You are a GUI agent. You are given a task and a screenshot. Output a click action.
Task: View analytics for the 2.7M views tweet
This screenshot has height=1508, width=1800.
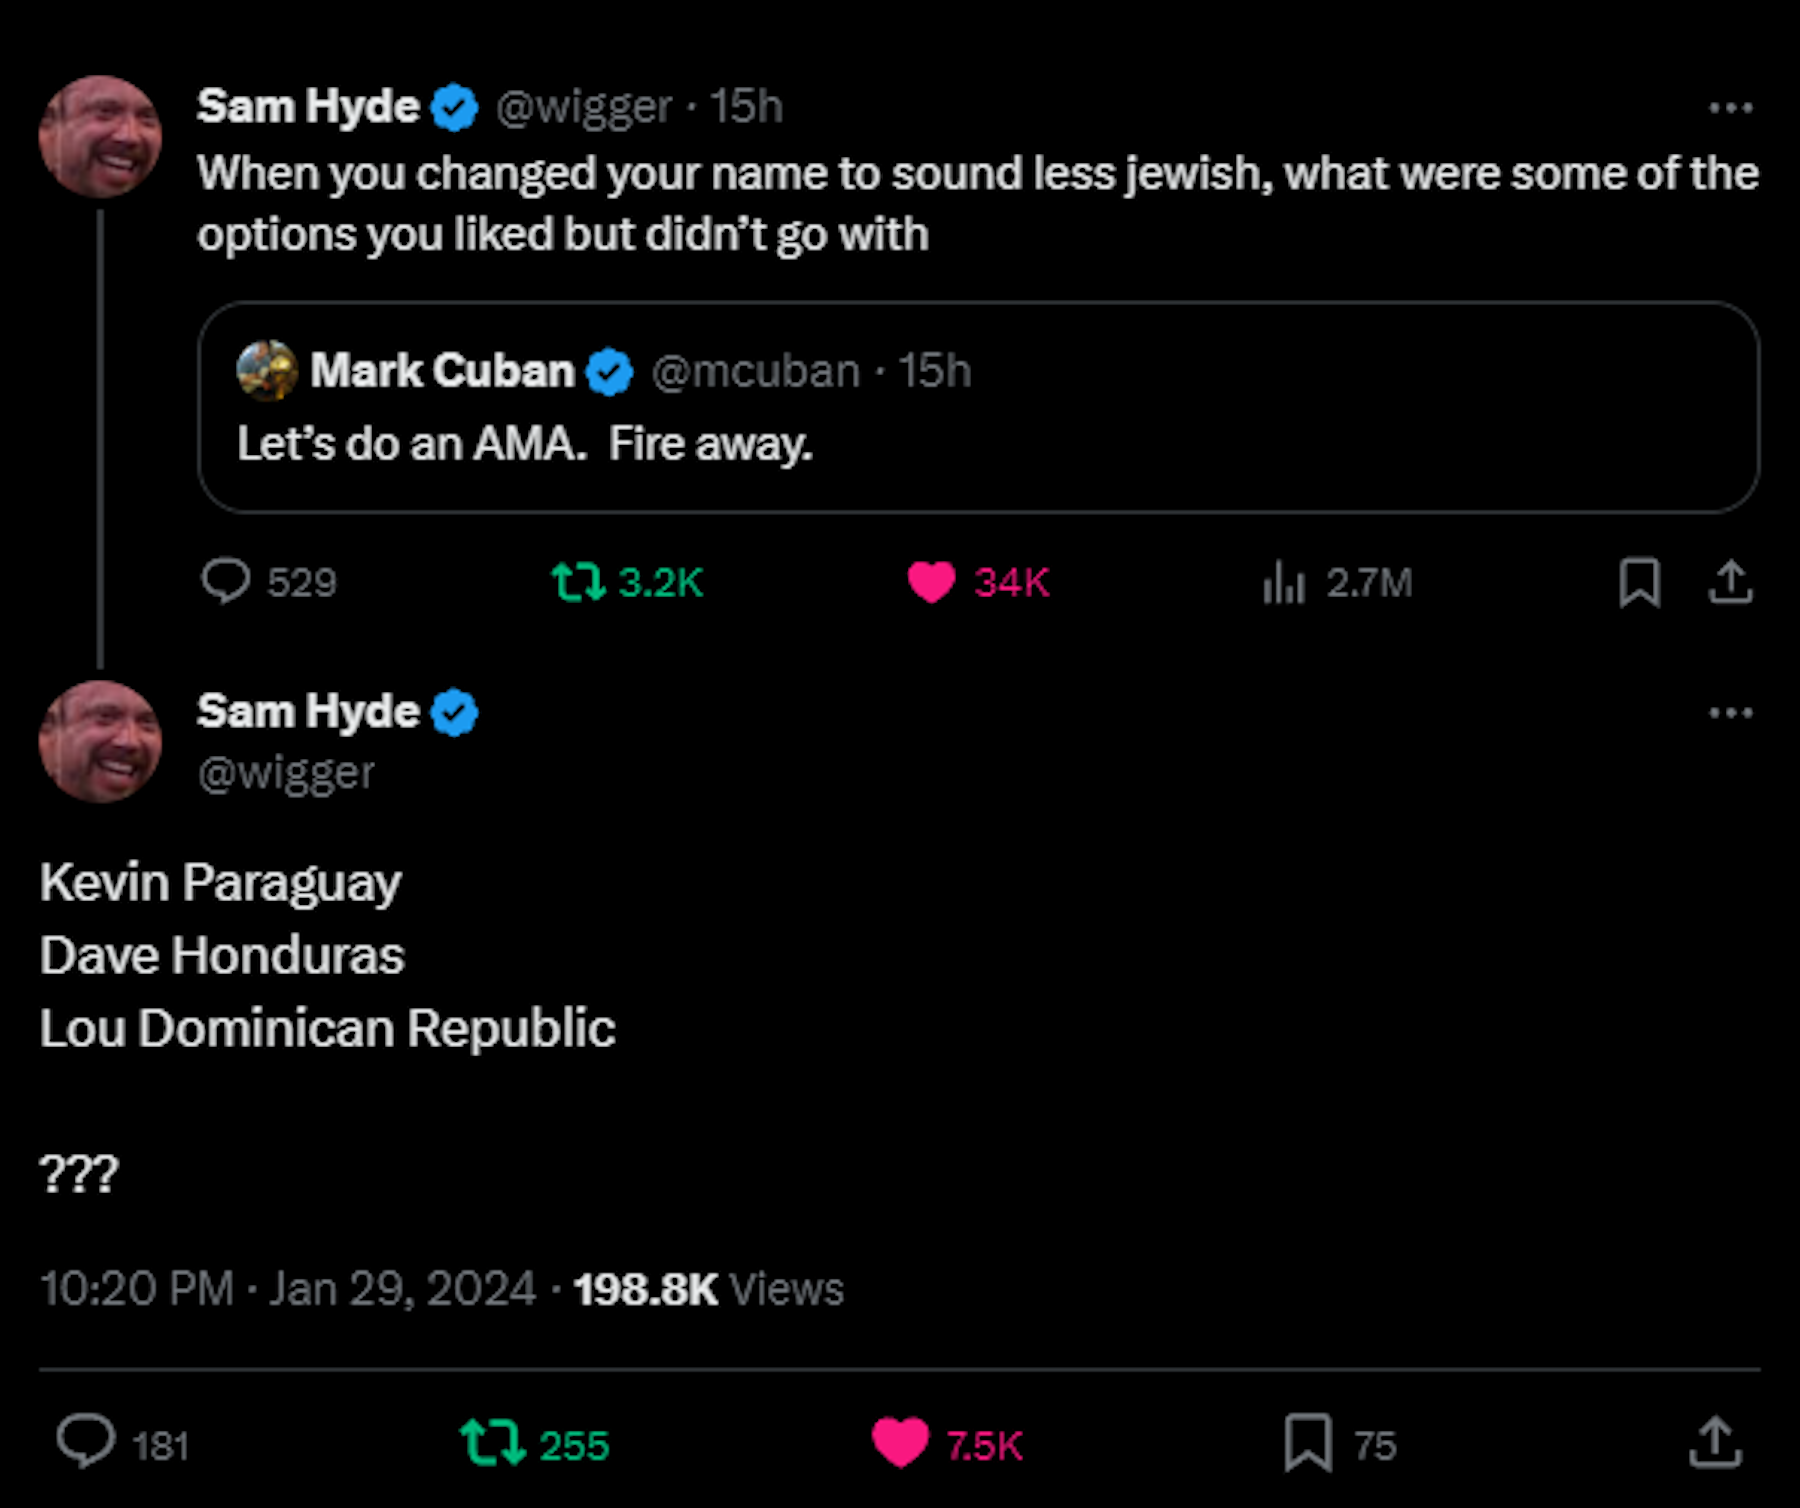click(x=1284, y=581)
